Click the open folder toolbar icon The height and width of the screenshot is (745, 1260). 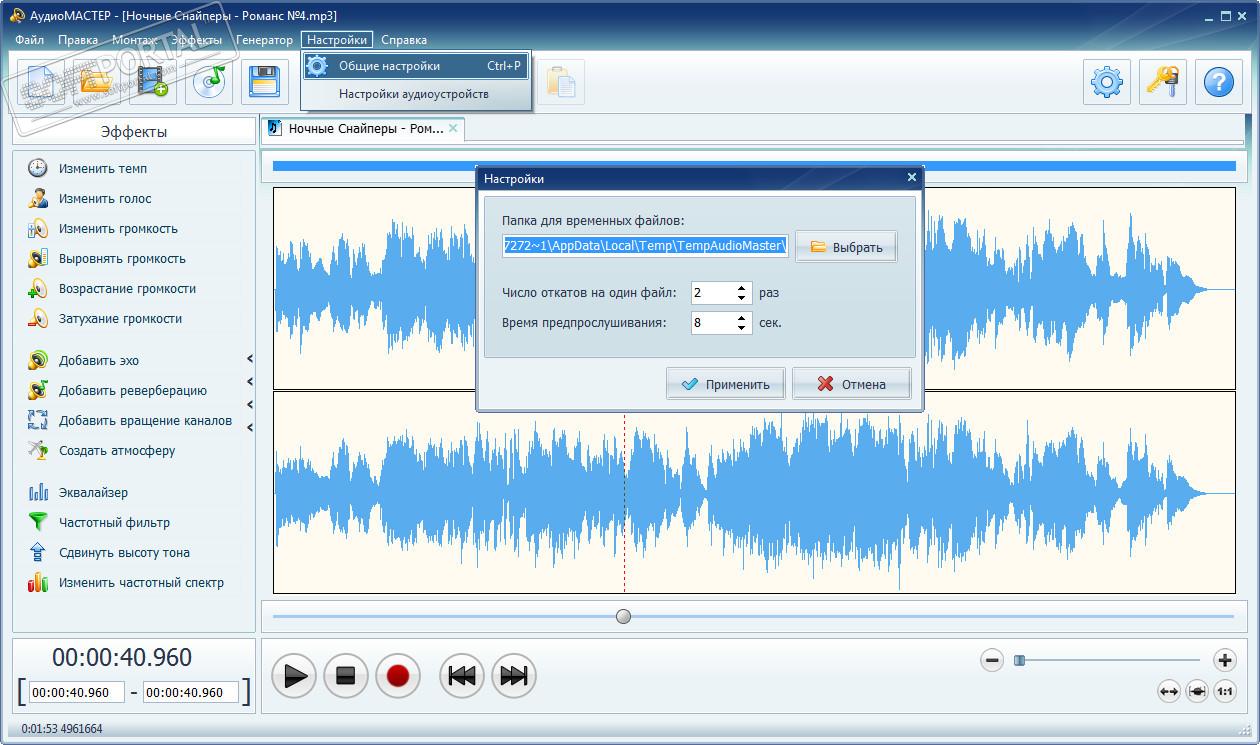(97, 82)
